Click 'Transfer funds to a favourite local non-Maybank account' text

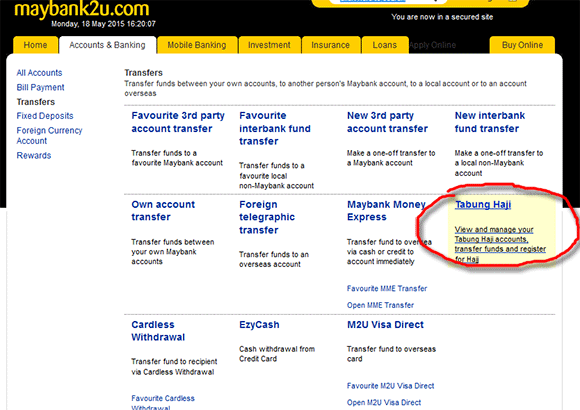[276, 175]
